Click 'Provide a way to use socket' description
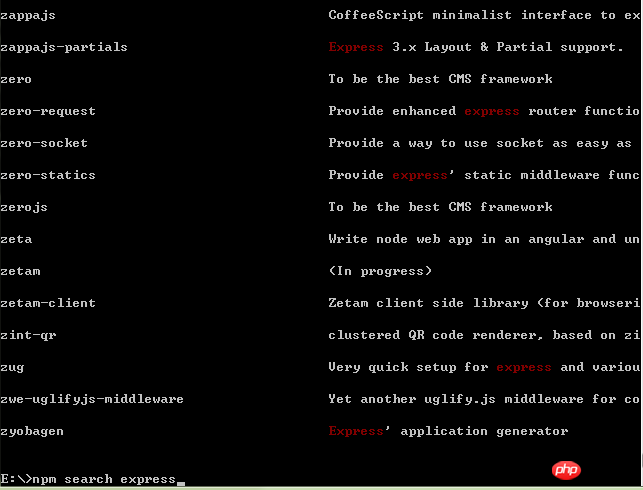The image size is (643, 490). point(480,143)
